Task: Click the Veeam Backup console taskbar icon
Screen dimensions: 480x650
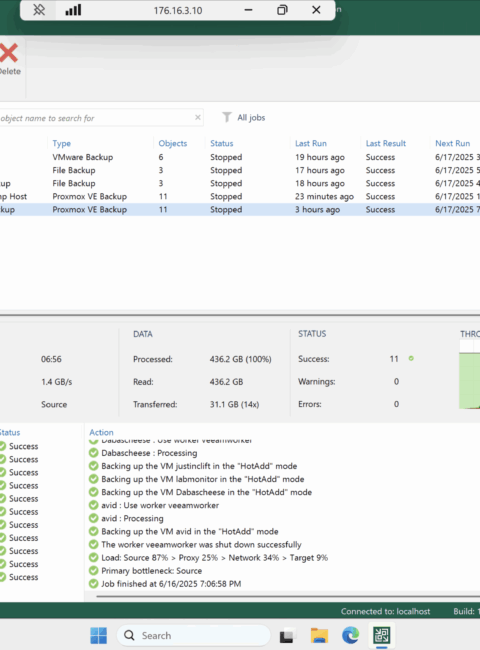Action: tap(381, 635)
